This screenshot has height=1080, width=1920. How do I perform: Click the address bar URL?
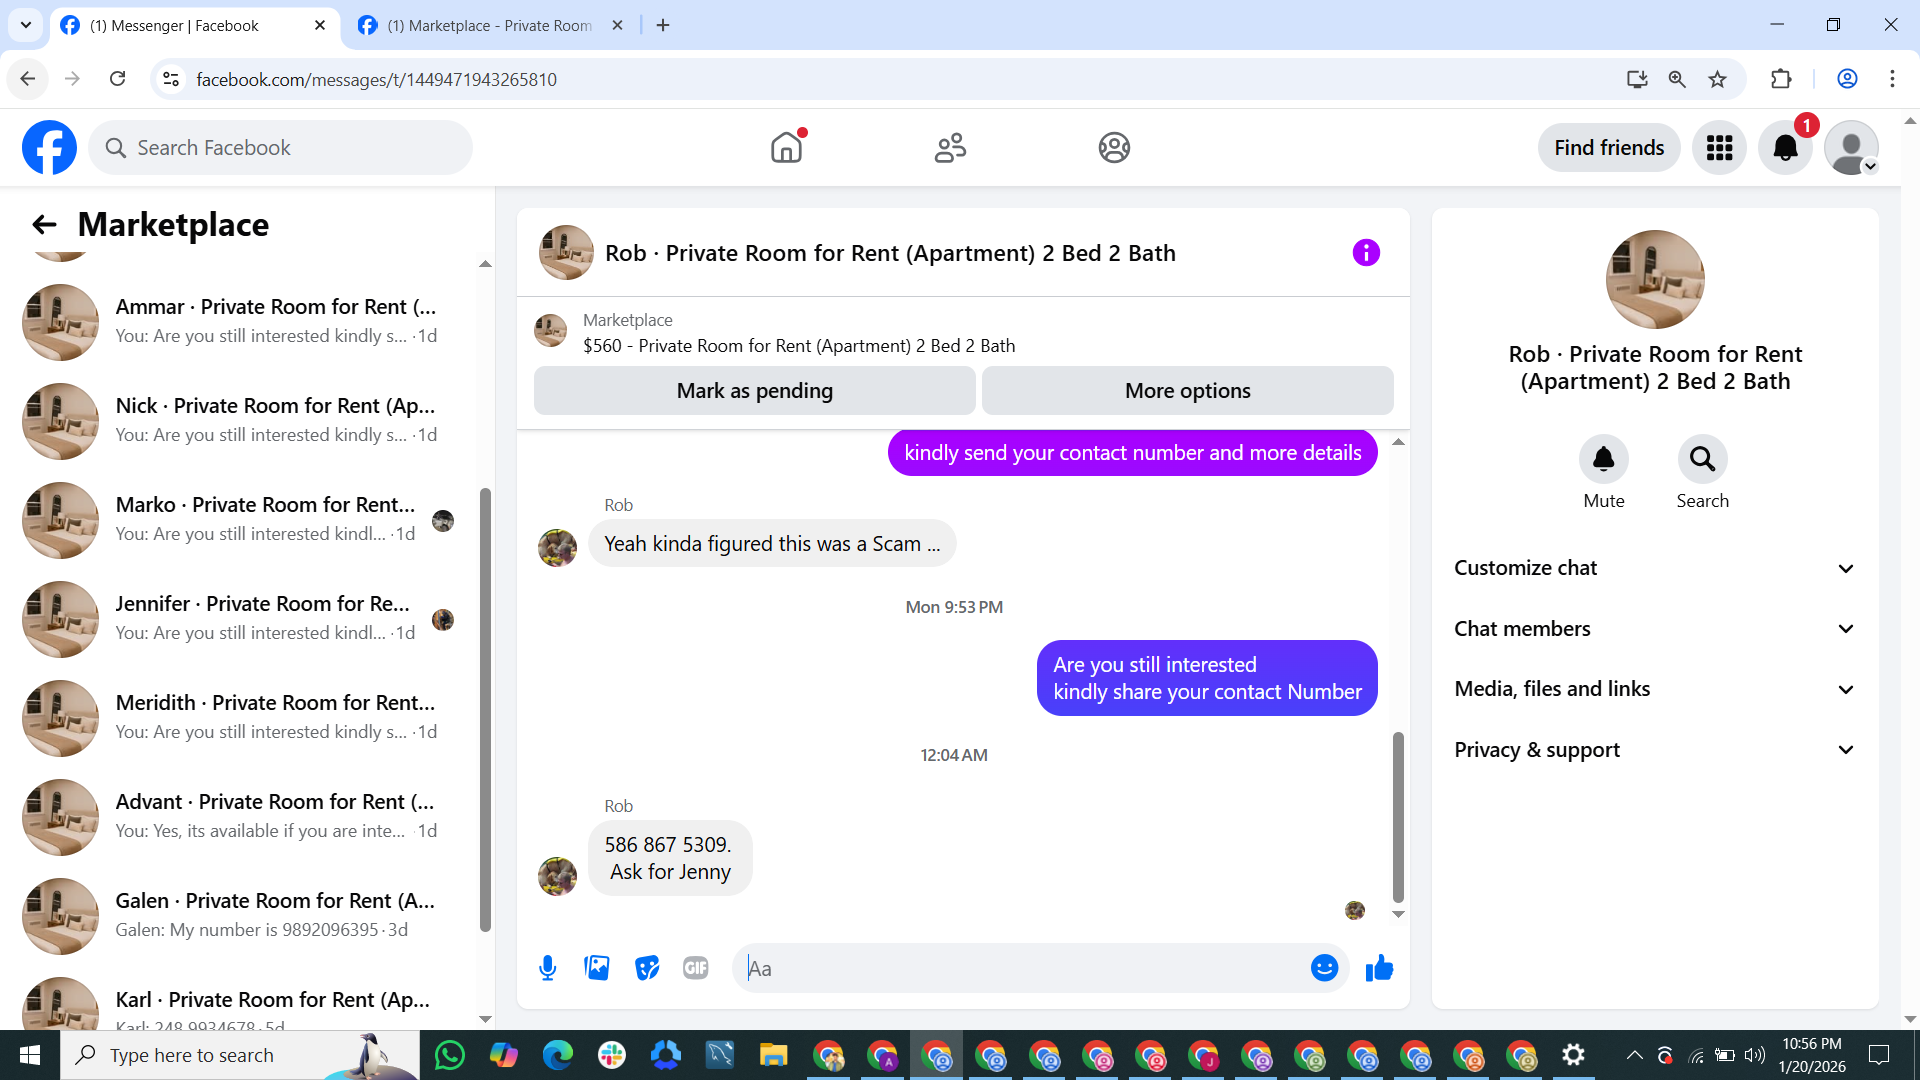tap(376, 80)
